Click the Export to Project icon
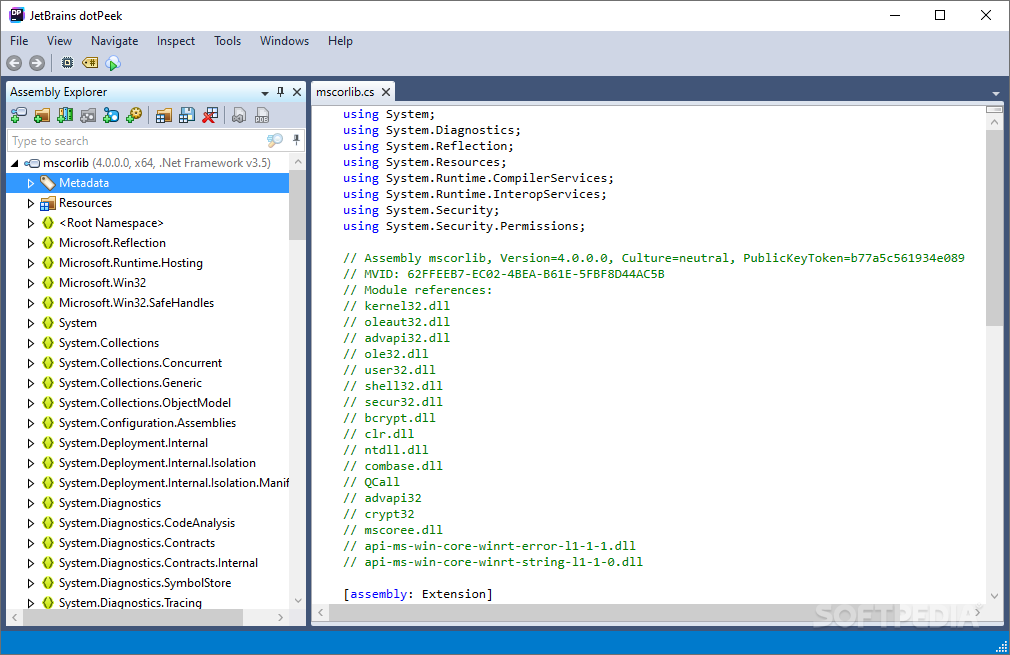Viewport: 1010px width, 655px height. click(239, 115)
